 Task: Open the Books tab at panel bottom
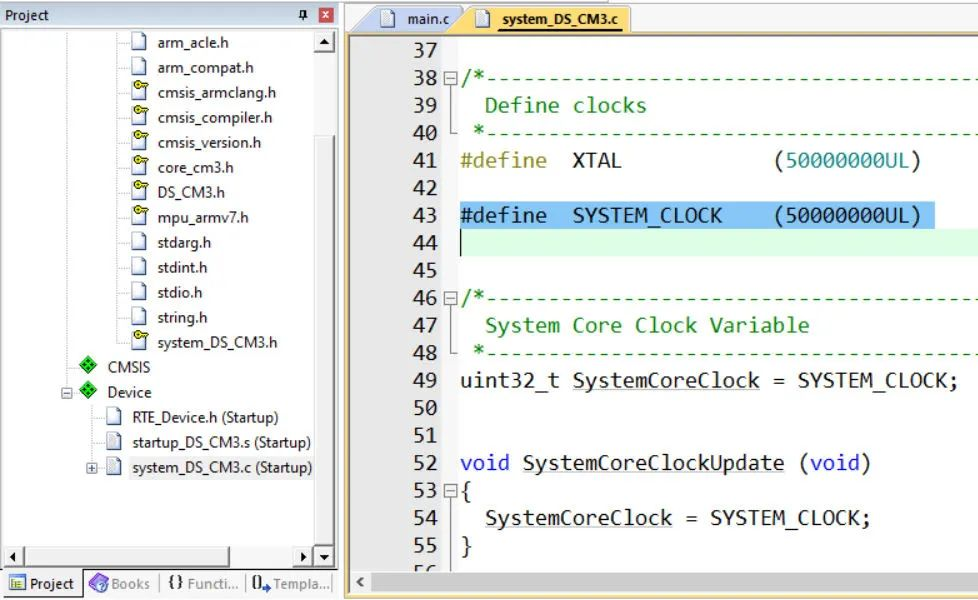tap(120, 583)
